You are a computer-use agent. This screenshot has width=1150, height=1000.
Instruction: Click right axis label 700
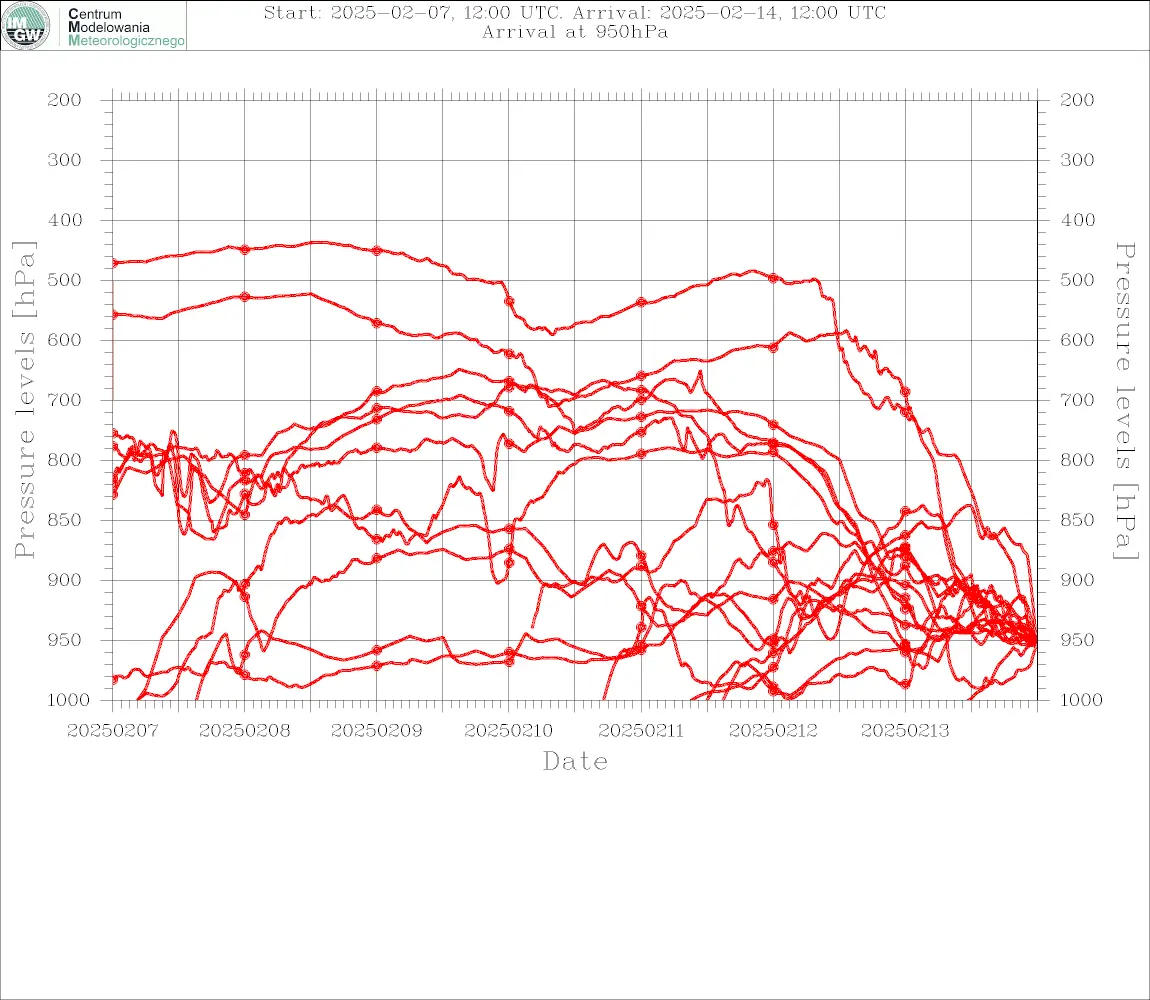click(1077, 401)
